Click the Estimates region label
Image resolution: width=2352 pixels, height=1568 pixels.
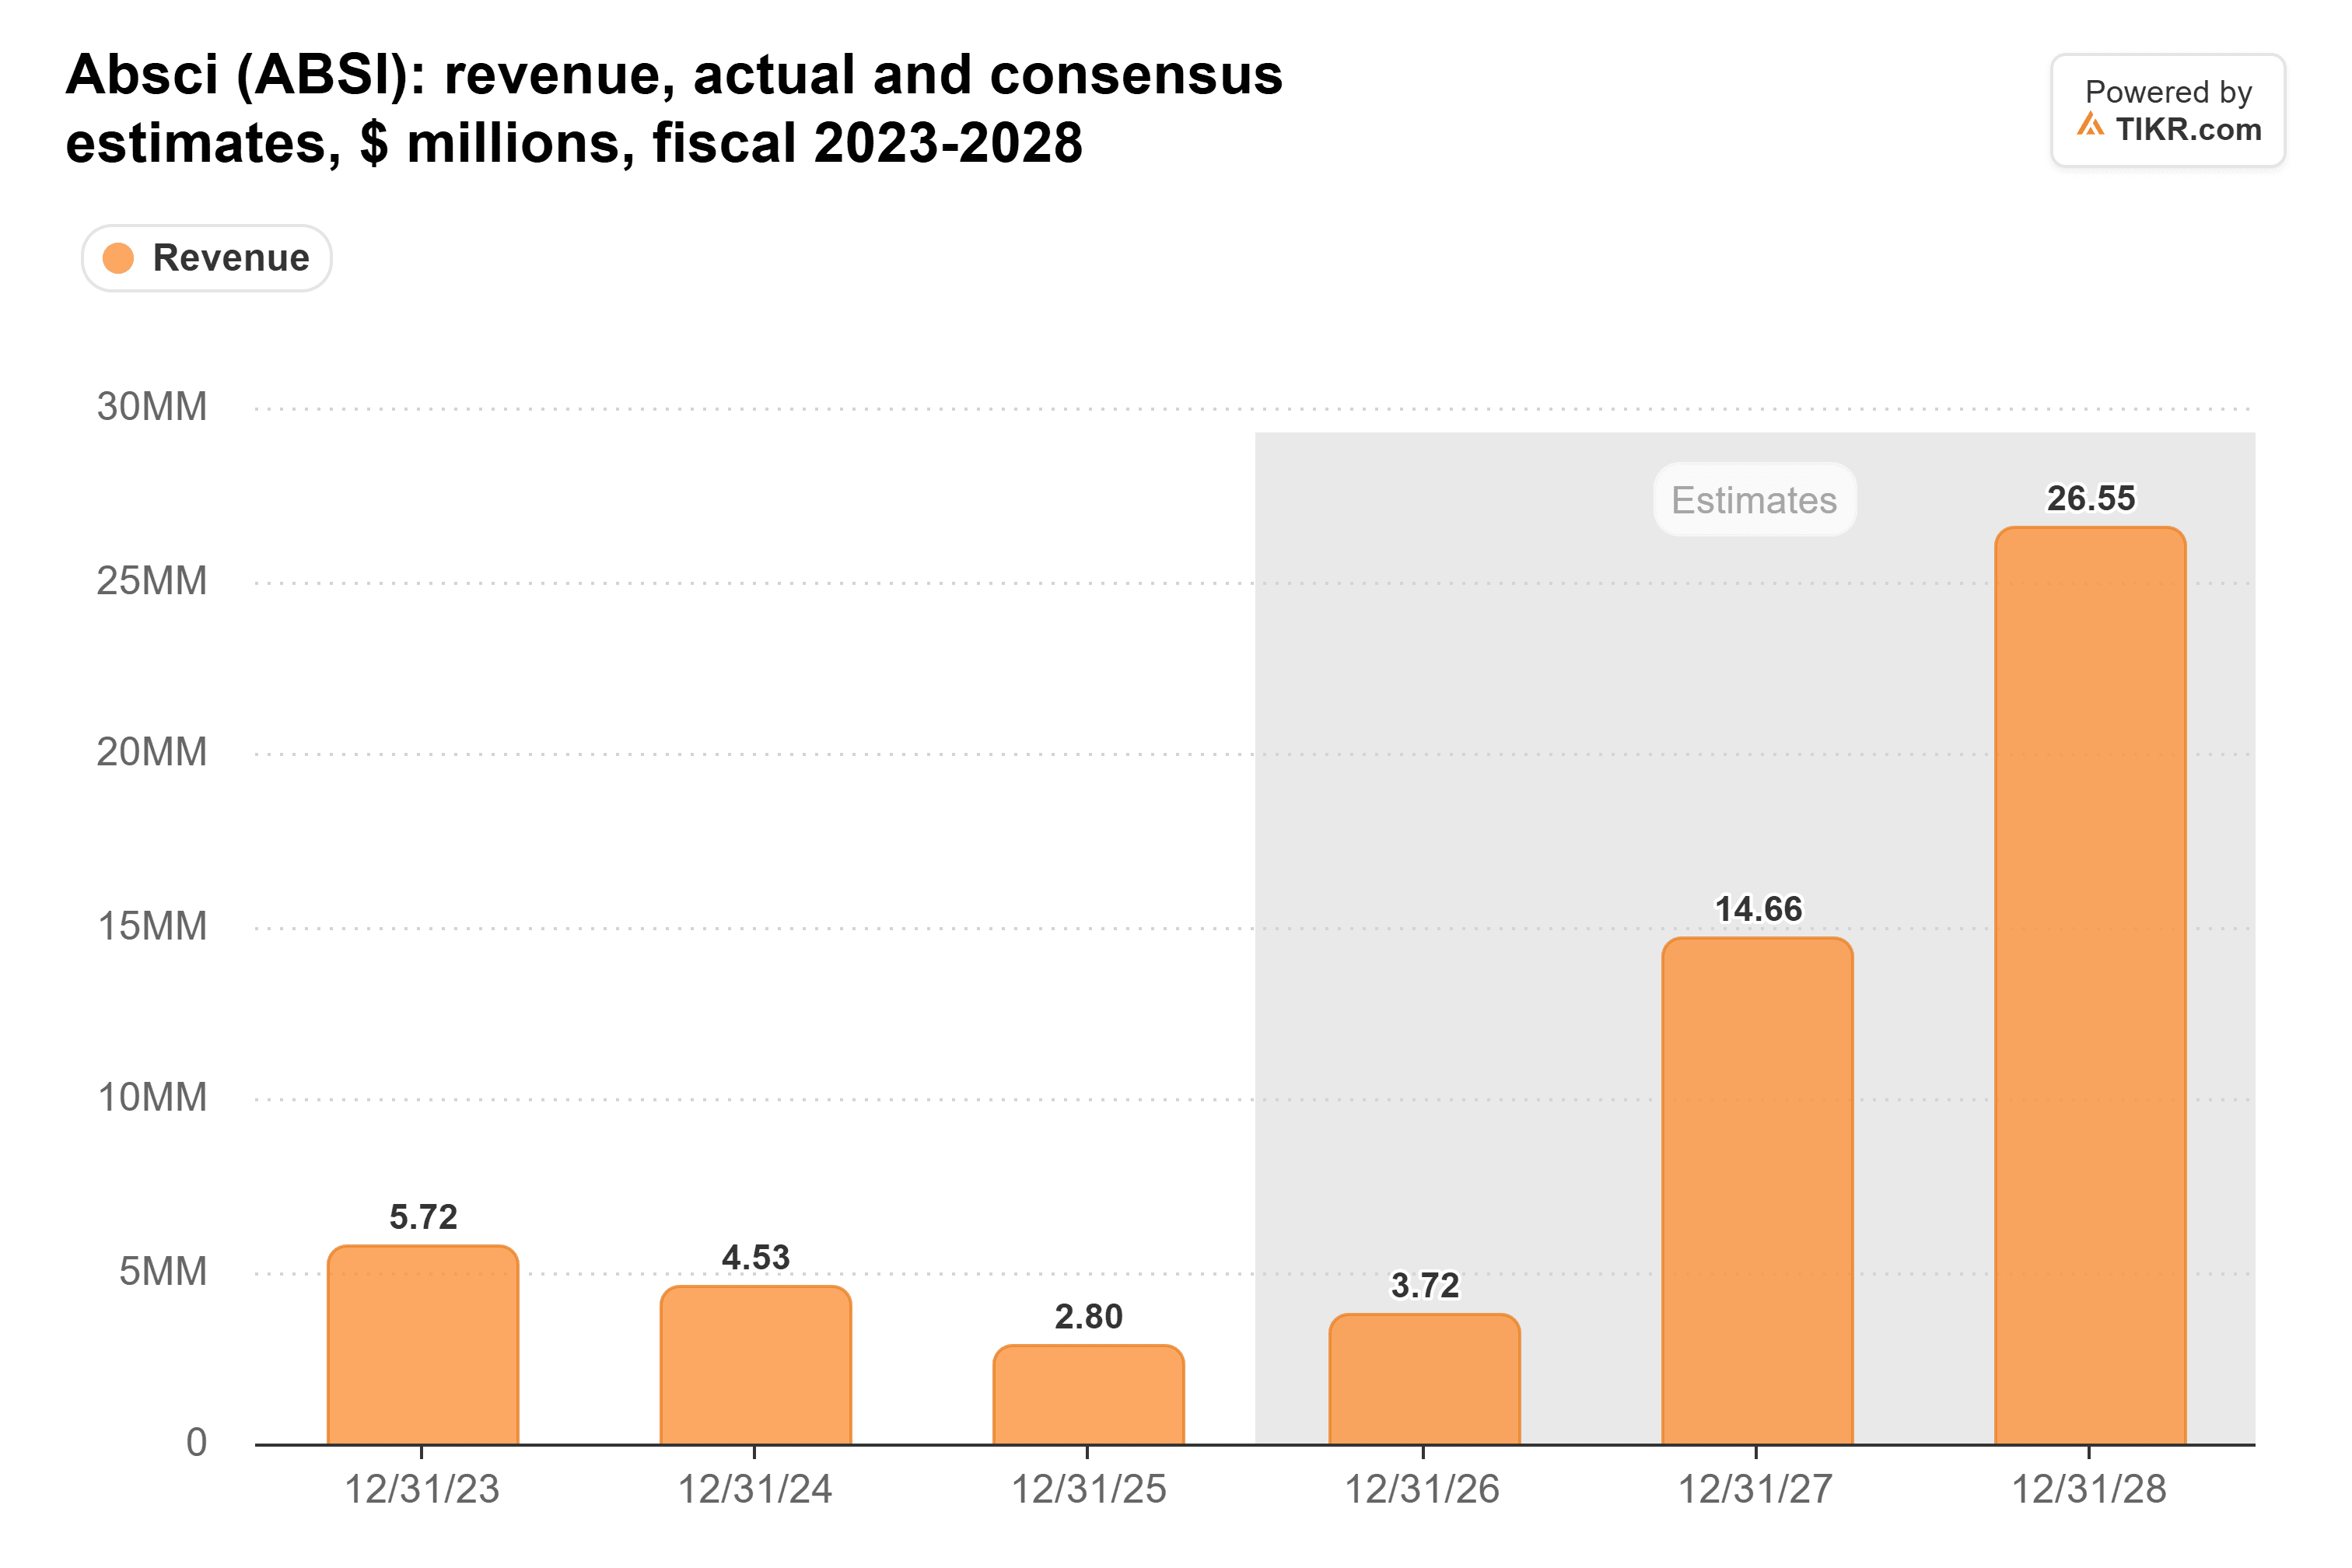1755,500
